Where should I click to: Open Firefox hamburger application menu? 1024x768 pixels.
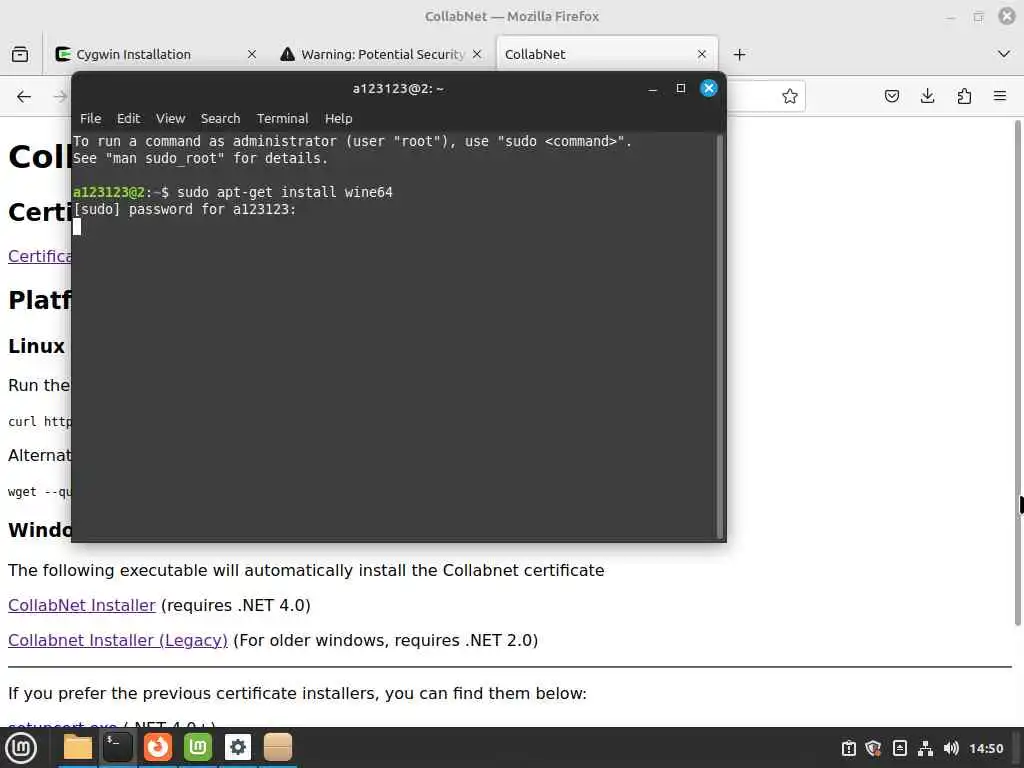(1000, 97)
